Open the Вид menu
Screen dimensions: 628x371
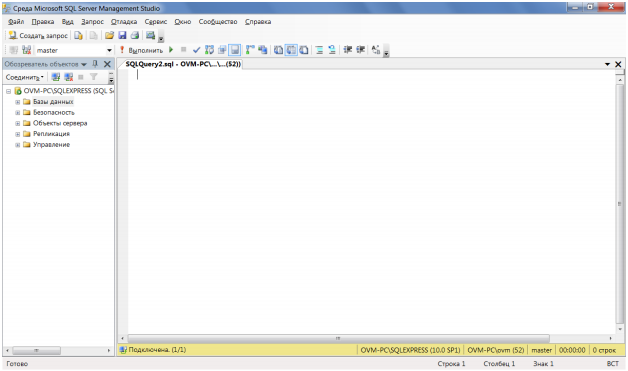[x=68, y=22]
